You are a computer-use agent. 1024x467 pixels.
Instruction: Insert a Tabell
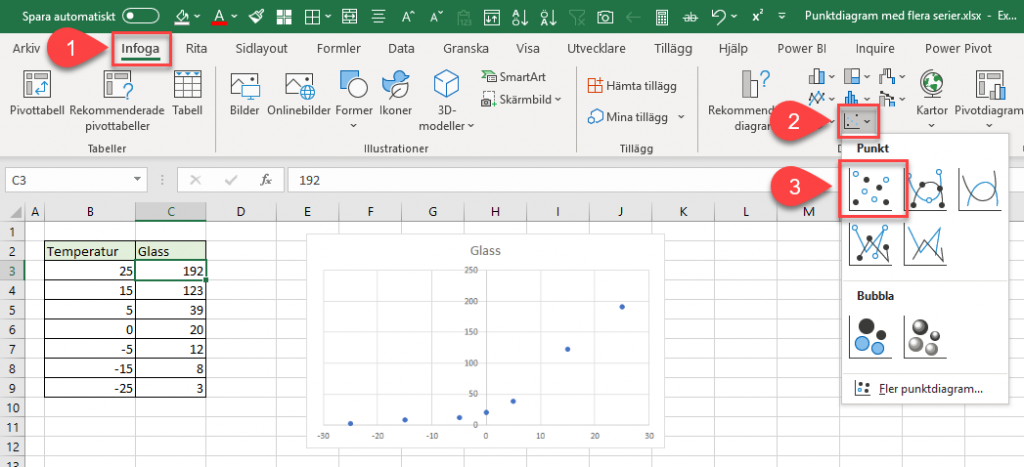[187, 93]
